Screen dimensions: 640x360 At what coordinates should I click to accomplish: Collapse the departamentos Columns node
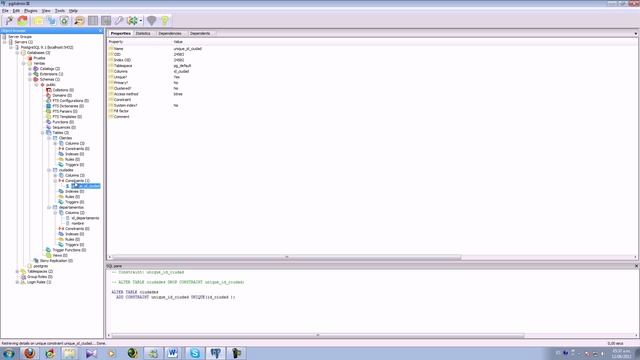(x=55, y=213)
